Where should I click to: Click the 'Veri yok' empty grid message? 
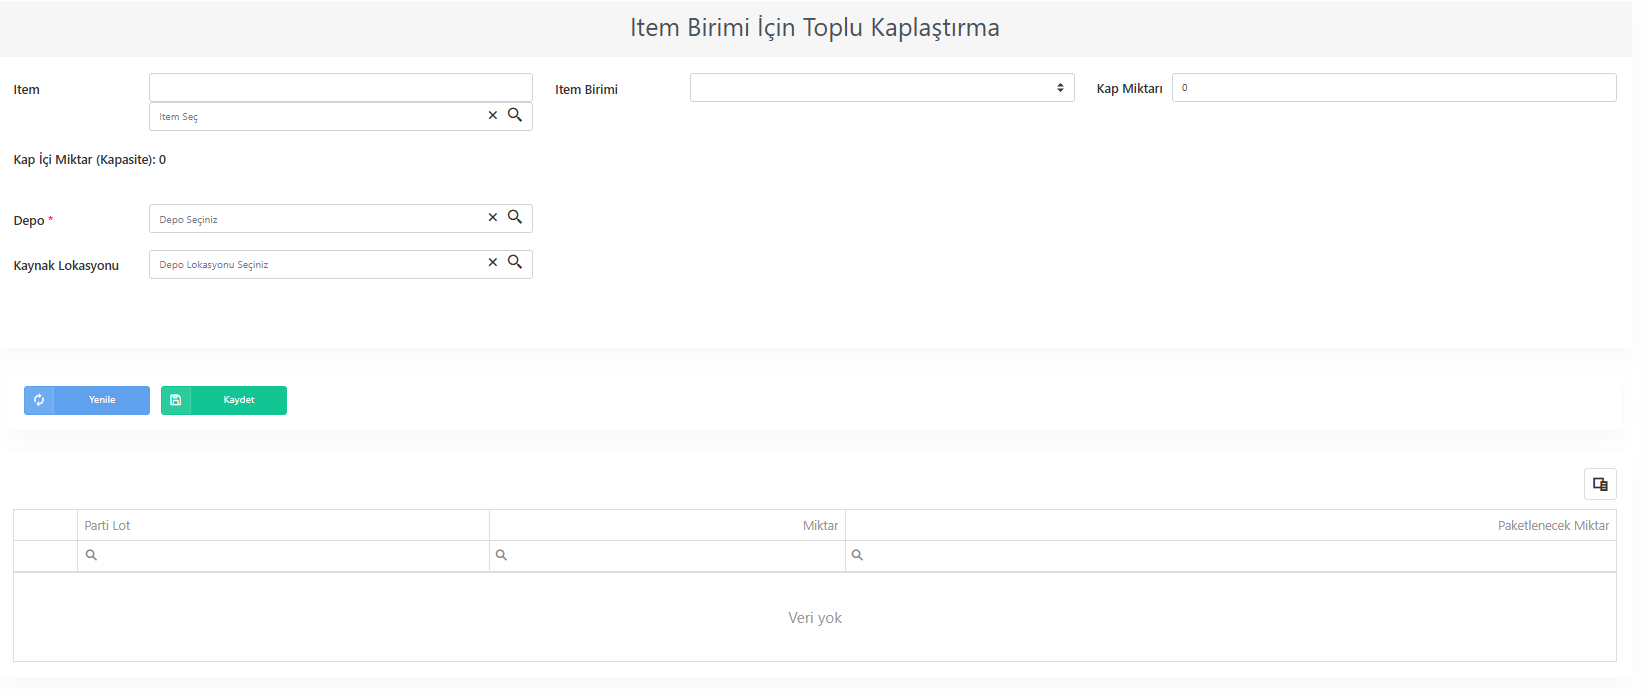[x=815, y=618]
